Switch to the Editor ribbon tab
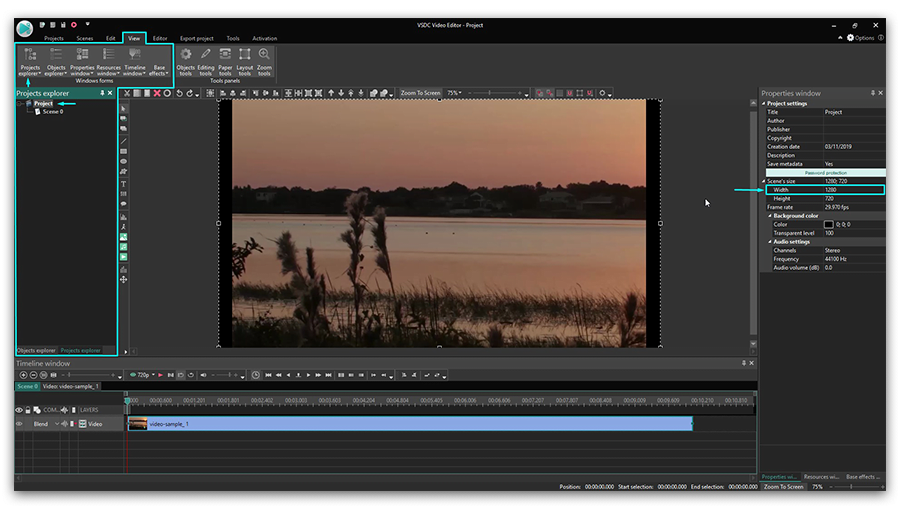Viewport: 900px width, 510px height. 160,38
